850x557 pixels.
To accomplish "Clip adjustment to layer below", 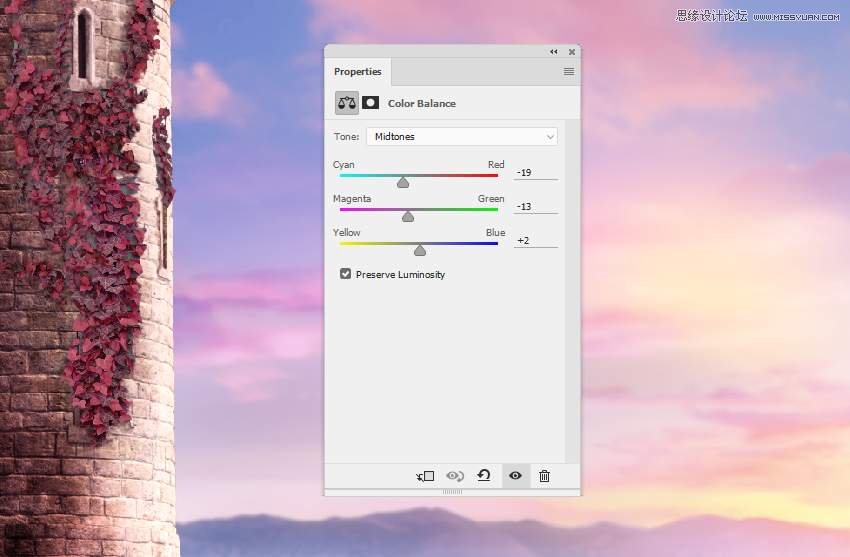I will [x=426, y=476].
